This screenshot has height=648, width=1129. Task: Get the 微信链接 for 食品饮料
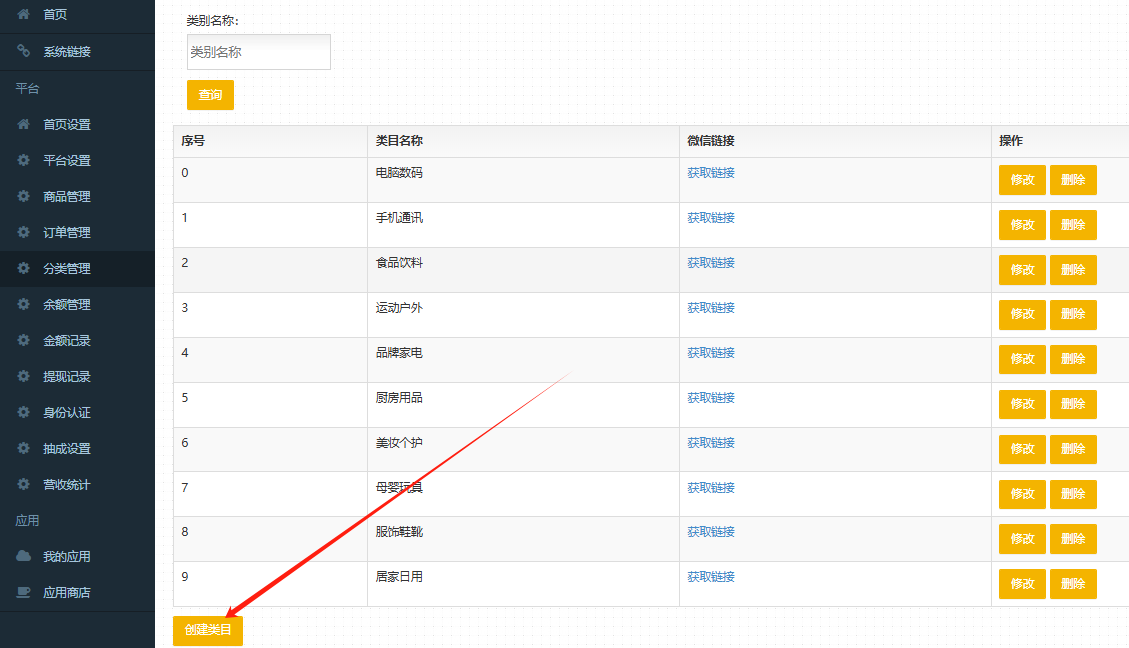click(x=711, y=263)
